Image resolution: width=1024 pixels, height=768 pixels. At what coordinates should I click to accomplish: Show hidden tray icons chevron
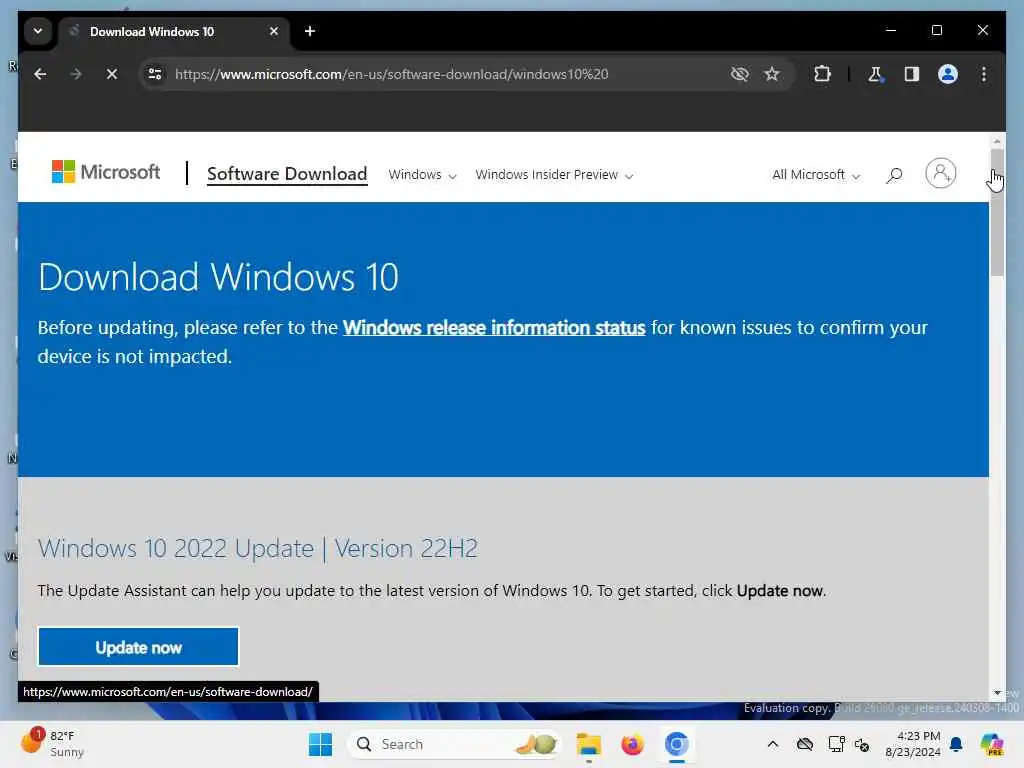point(773,744)
